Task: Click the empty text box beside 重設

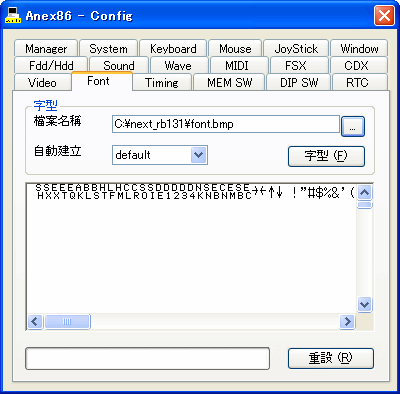Action: (x=147, y=359)
